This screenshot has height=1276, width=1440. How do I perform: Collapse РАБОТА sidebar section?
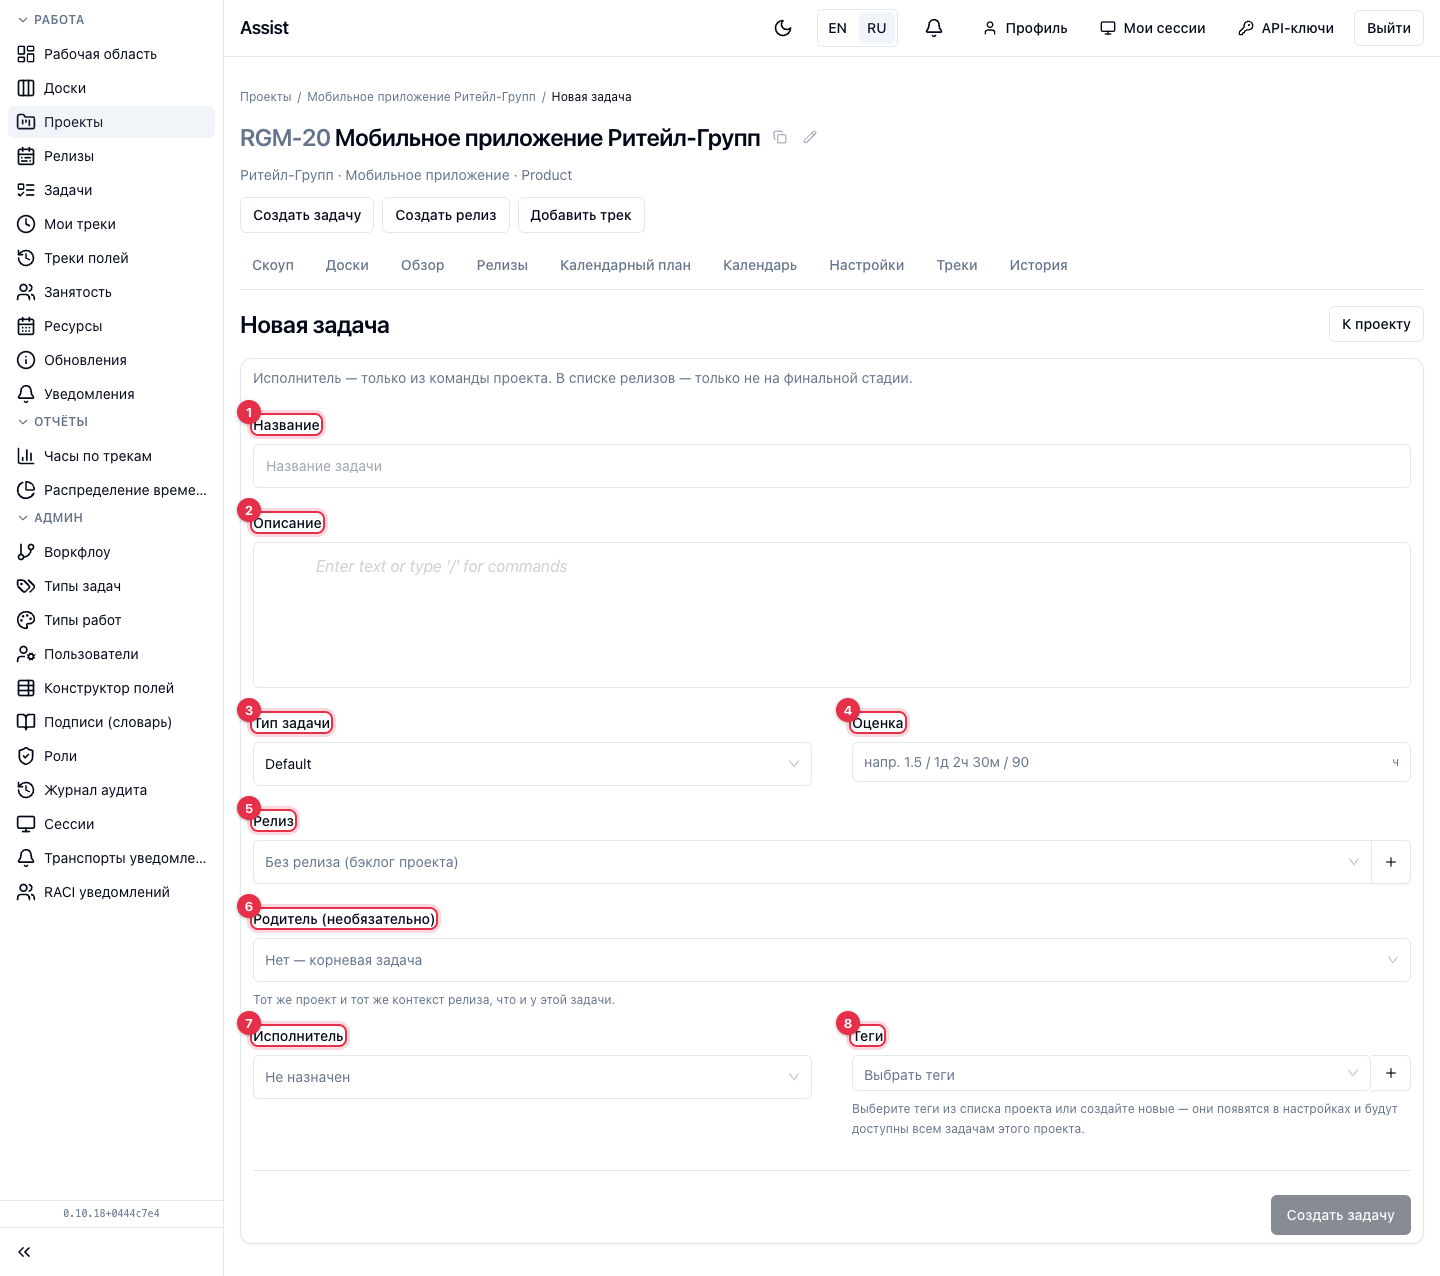tap(51, 20)
